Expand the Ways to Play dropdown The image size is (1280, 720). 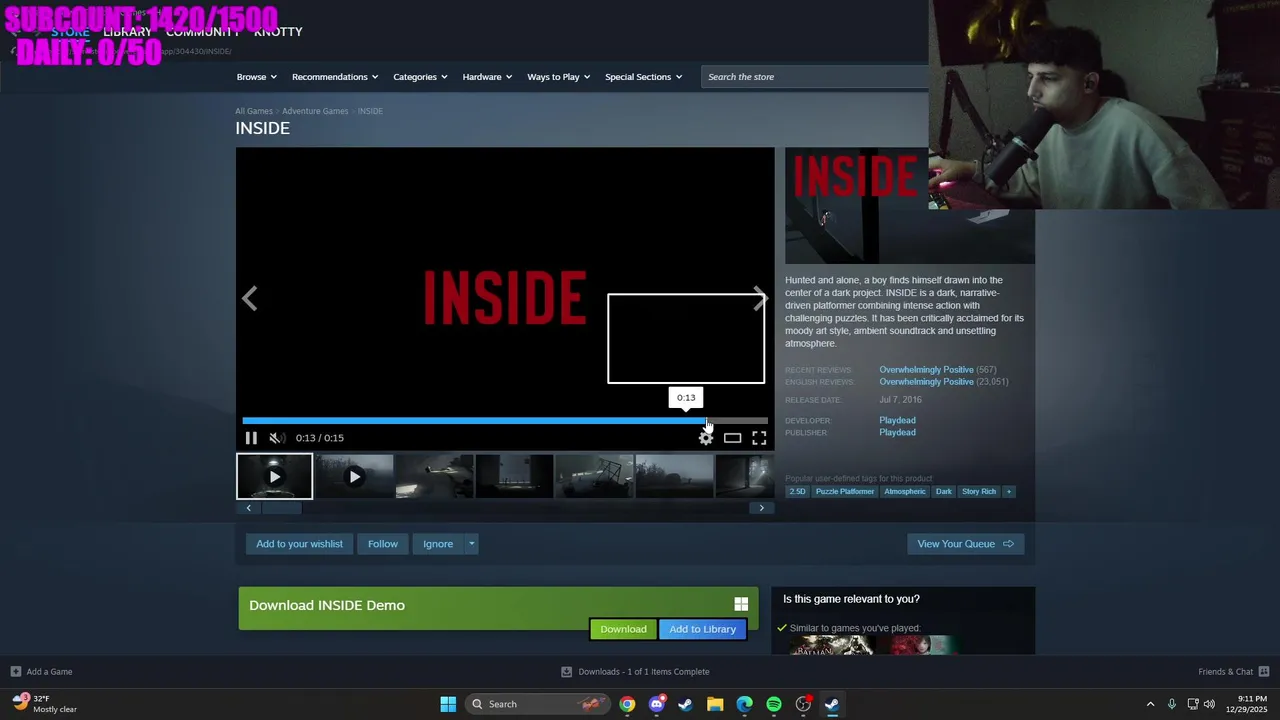pos(558,77)
